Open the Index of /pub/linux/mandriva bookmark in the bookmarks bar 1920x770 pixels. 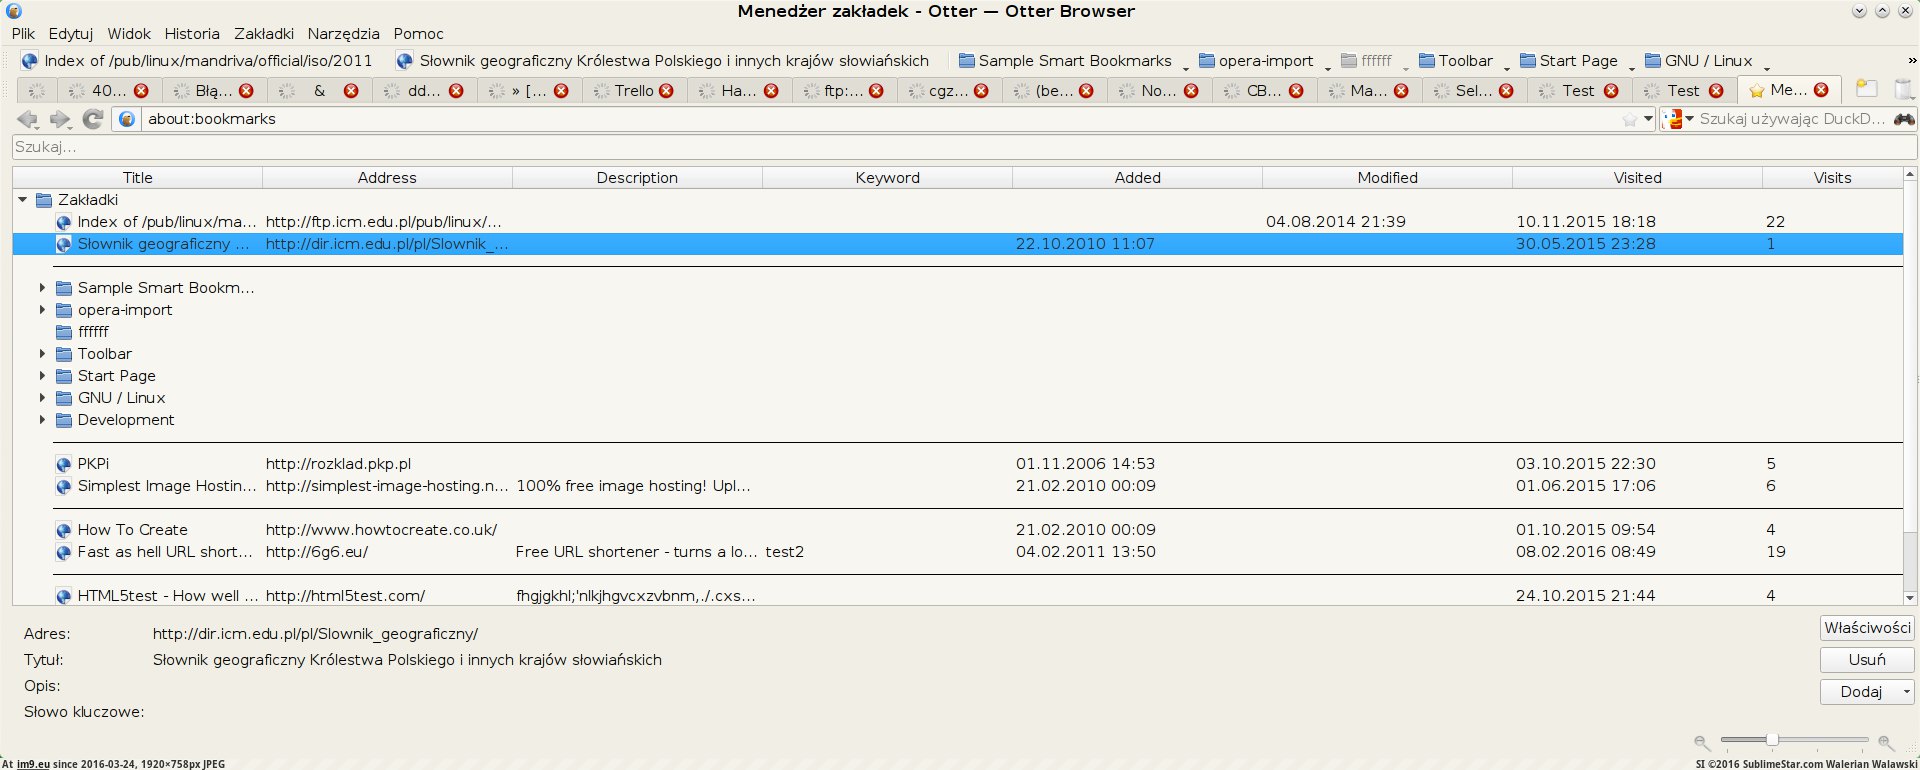(x=196, y=61)
